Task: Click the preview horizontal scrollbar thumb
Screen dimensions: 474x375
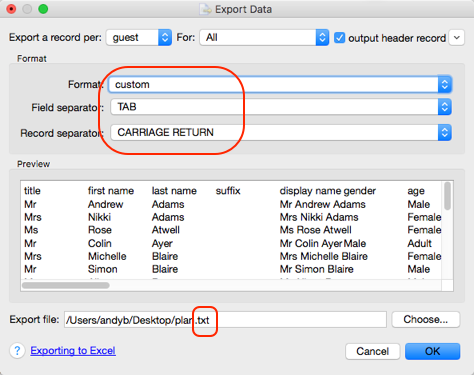Action: click(x=66, y=285)
